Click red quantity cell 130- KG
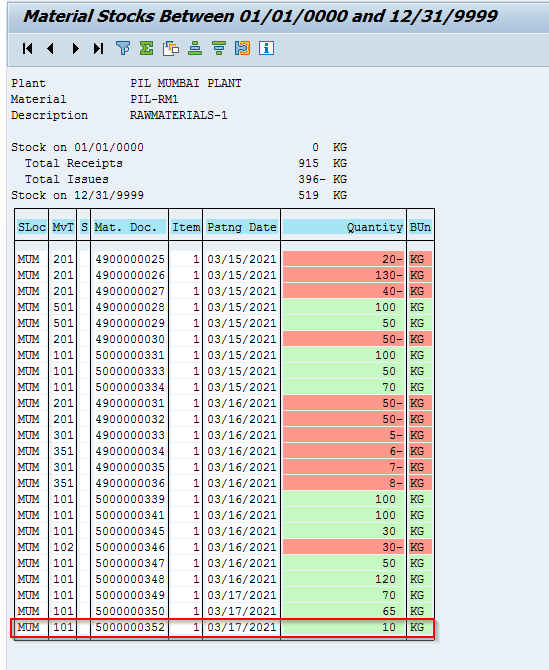 pyautogui.click(x=343, y=275)
